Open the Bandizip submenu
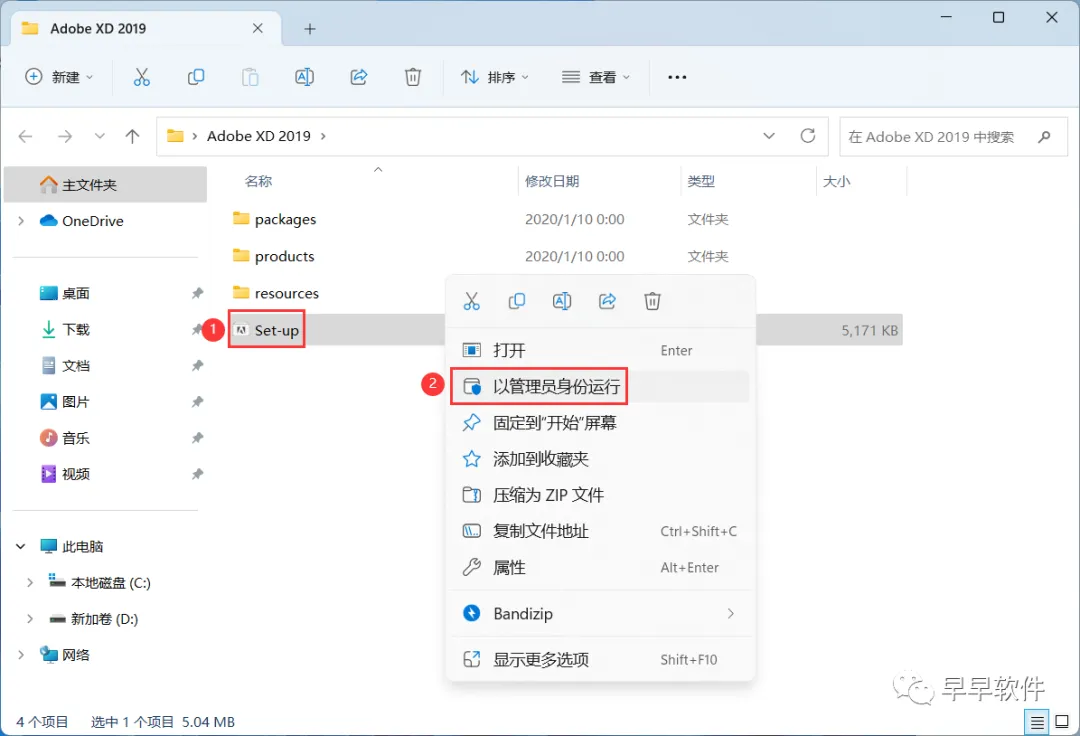The image size is (1080, 736). pyautogui.click(x=600, y=613)
